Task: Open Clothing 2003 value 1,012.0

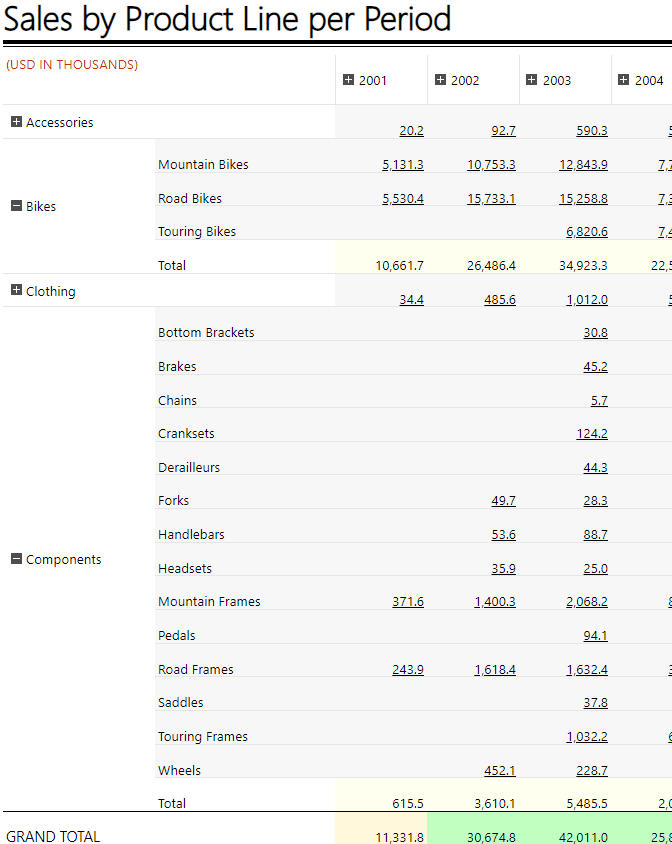Action: (x=587, y=299)
